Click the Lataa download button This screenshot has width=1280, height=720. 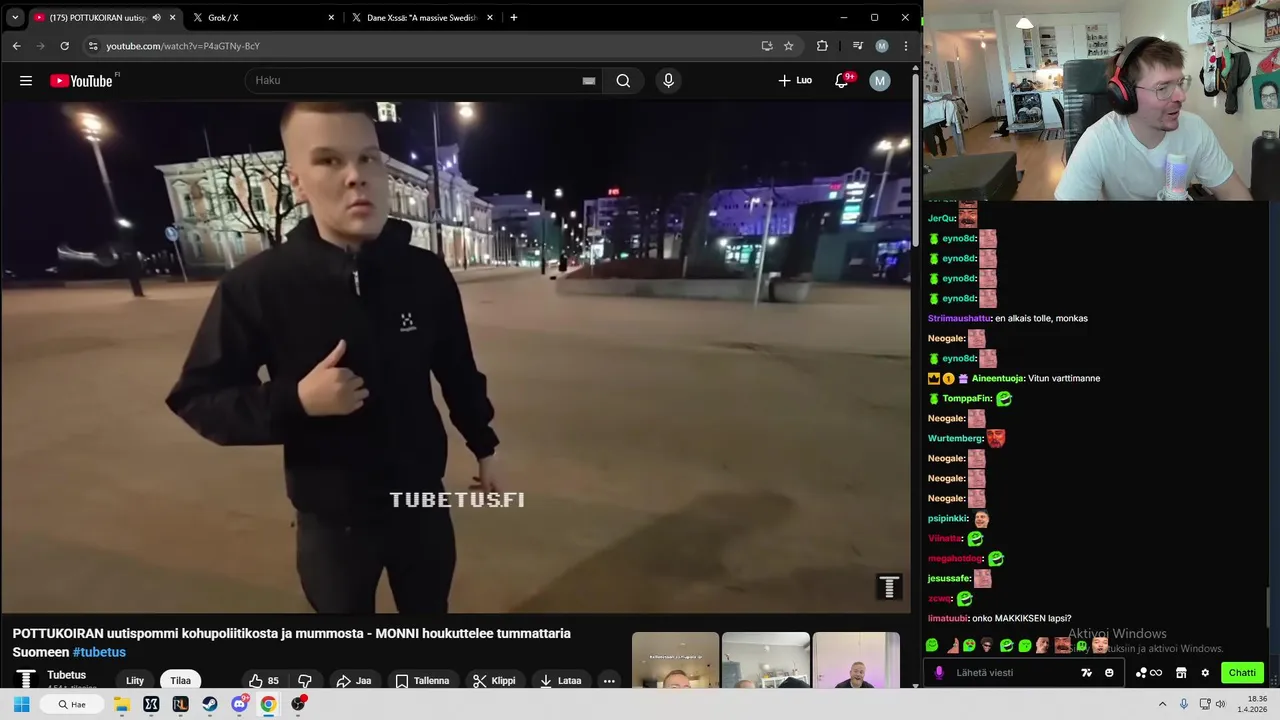560,681
